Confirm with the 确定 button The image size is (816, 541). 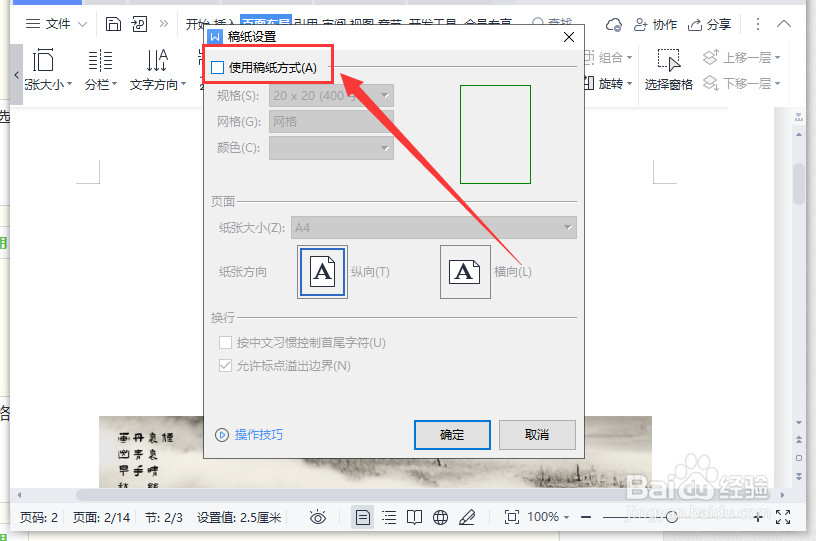[452, 435]
